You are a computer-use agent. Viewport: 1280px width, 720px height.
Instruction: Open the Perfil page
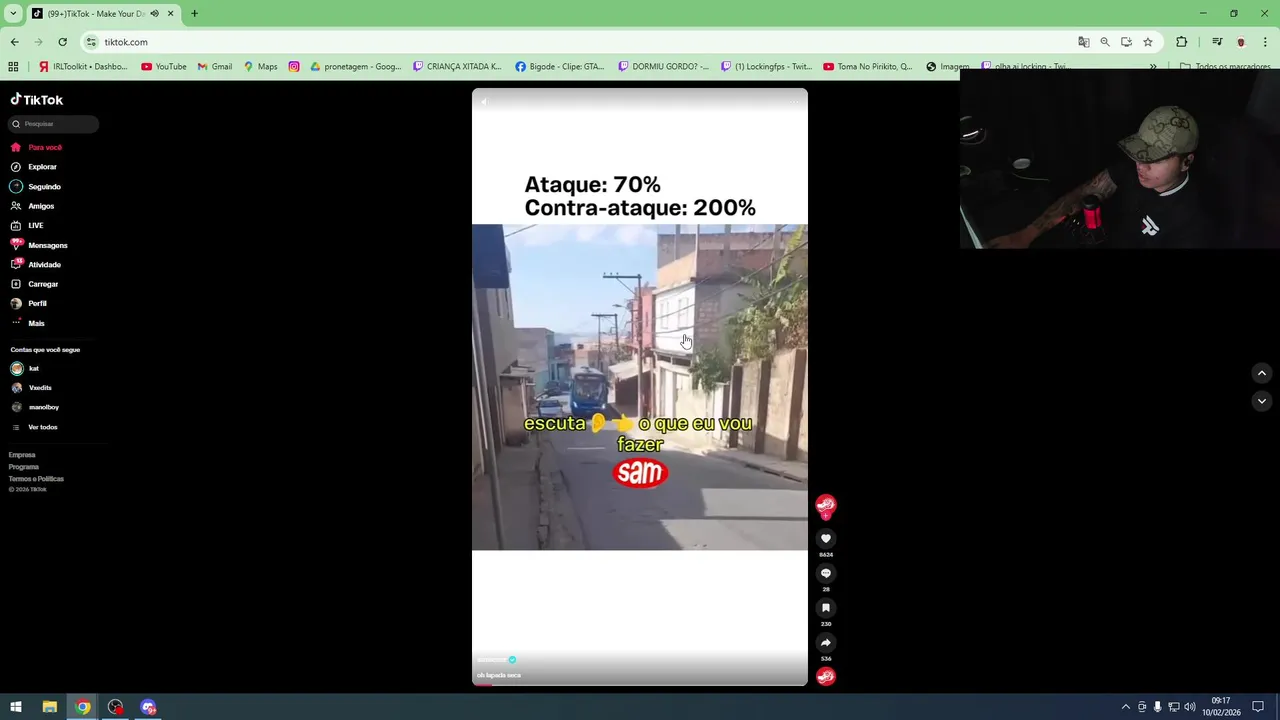pos(30,303)
